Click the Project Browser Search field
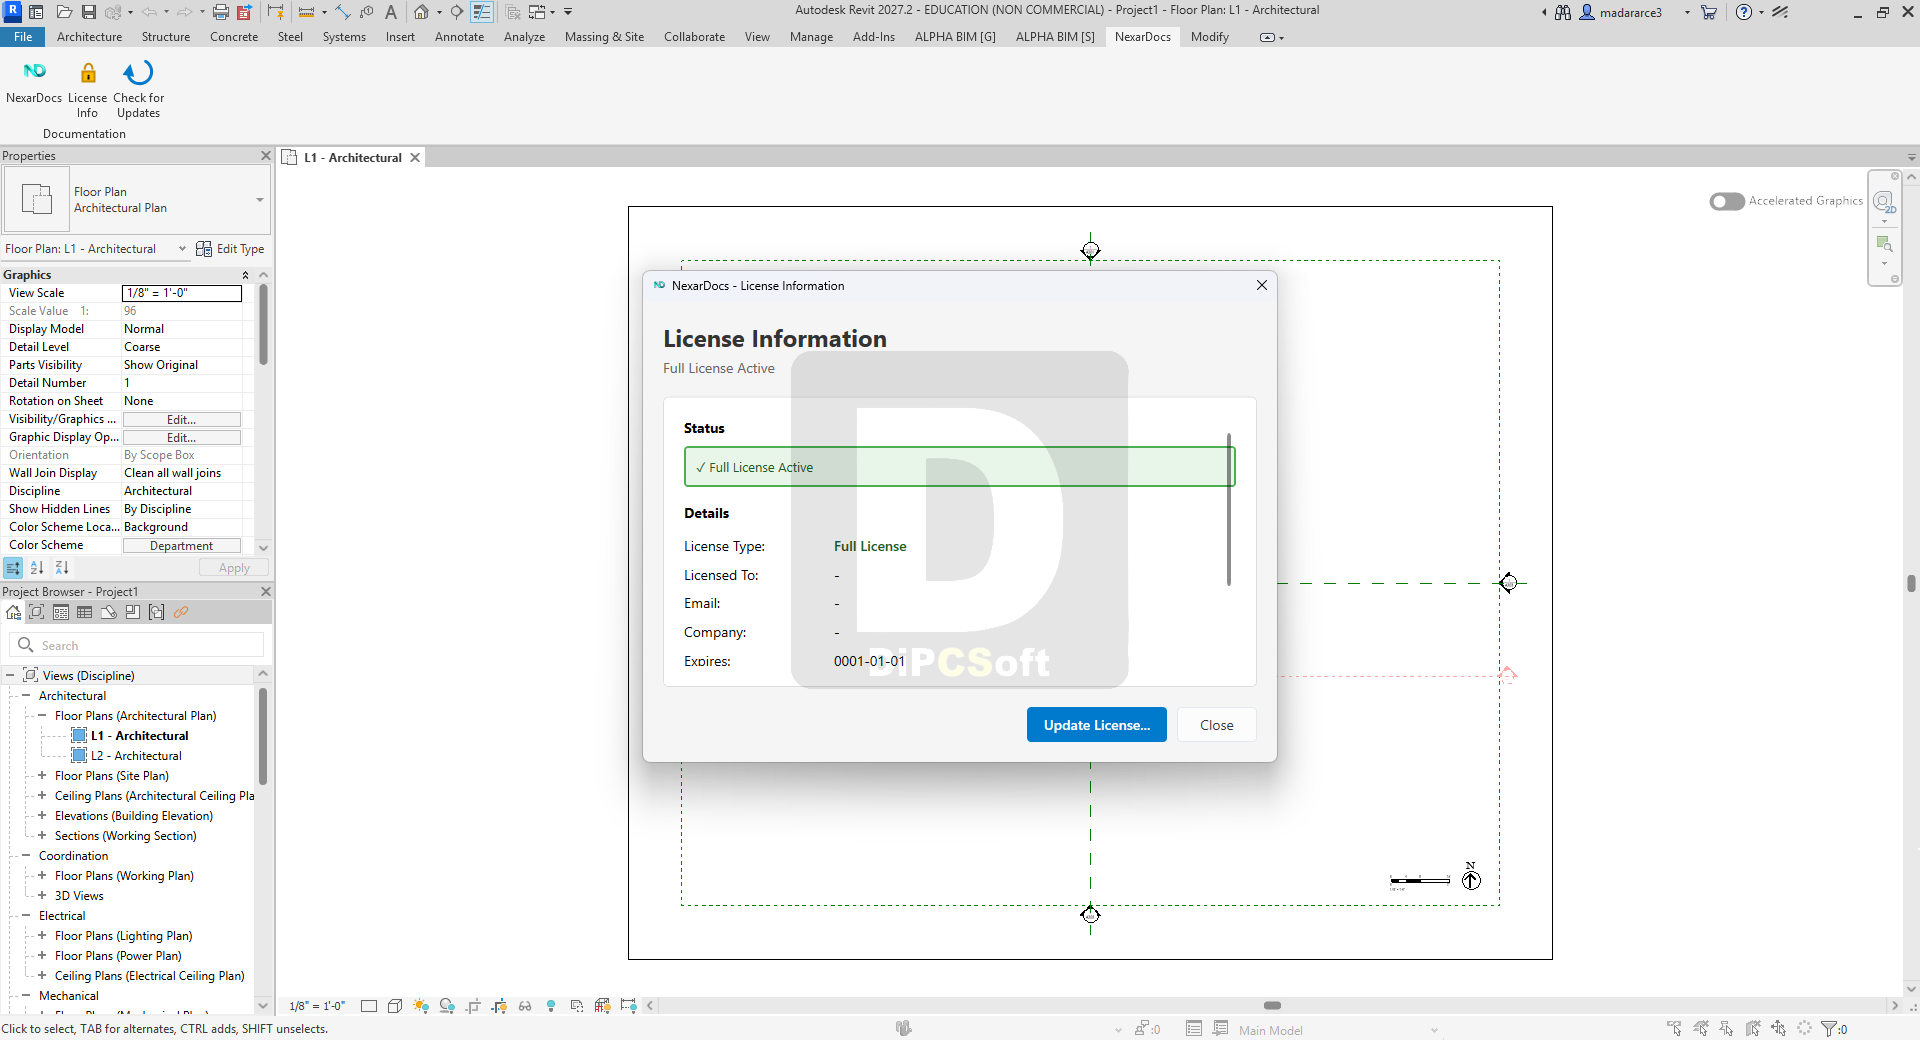The width and height of the screenshot is (1920, 1040). click(137, 645)
